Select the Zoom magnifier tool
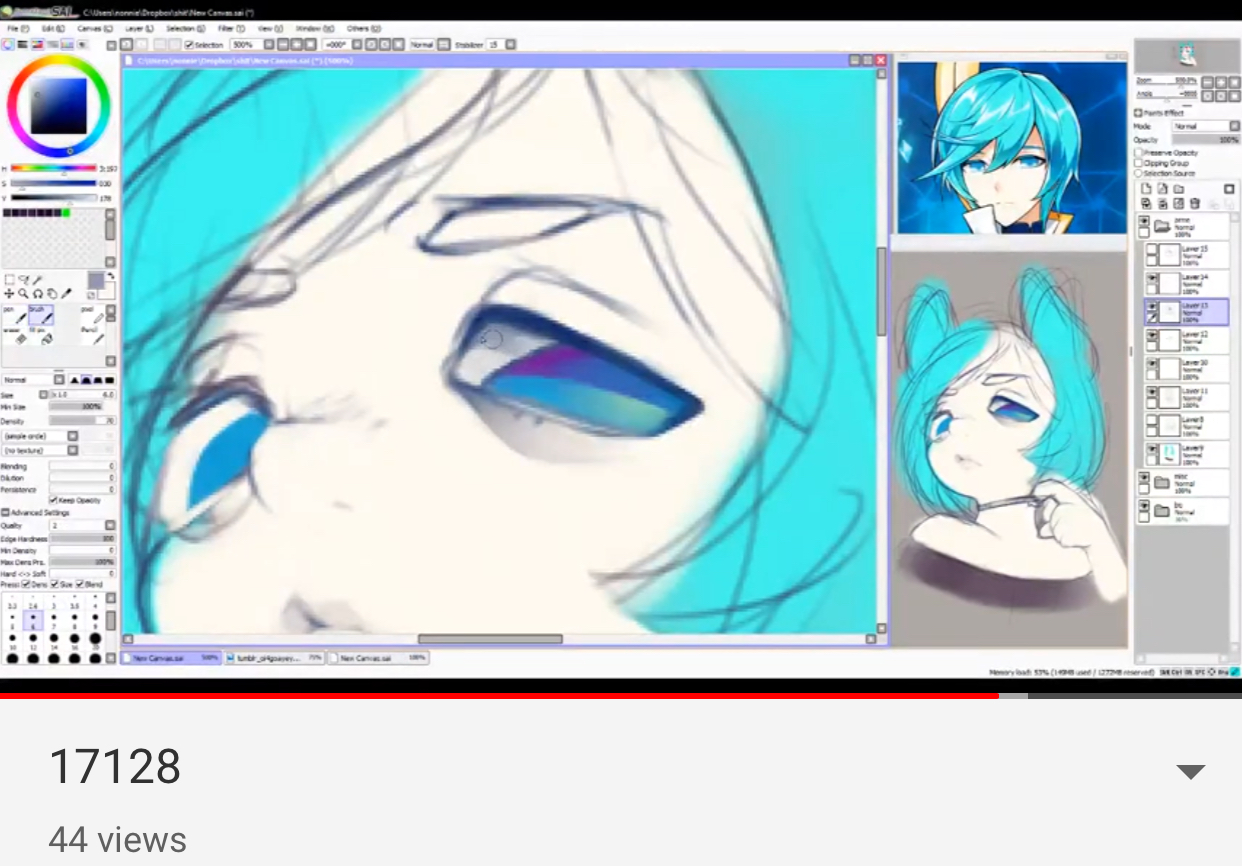1242x866 pixels. [23, 294]
